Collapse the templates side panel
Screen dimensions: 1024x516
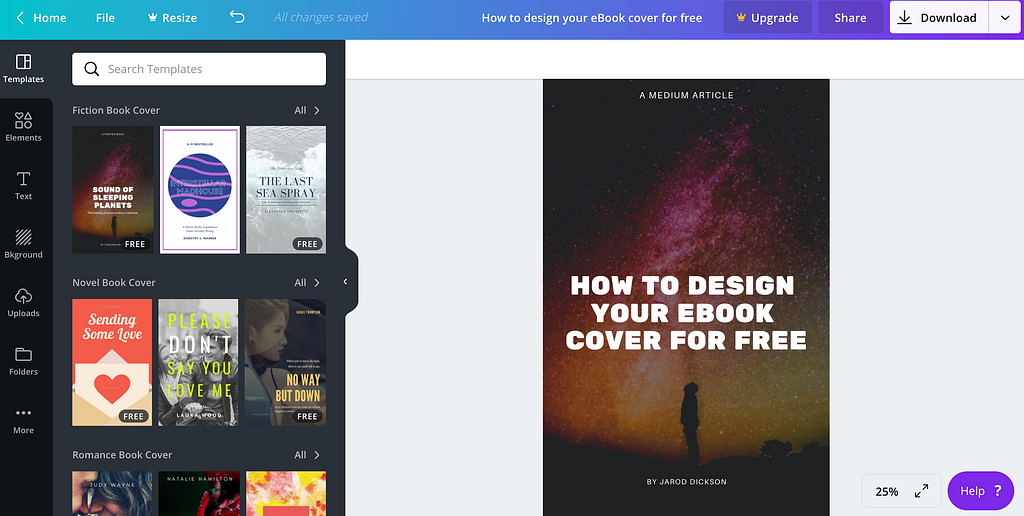[x=345, y=282]
